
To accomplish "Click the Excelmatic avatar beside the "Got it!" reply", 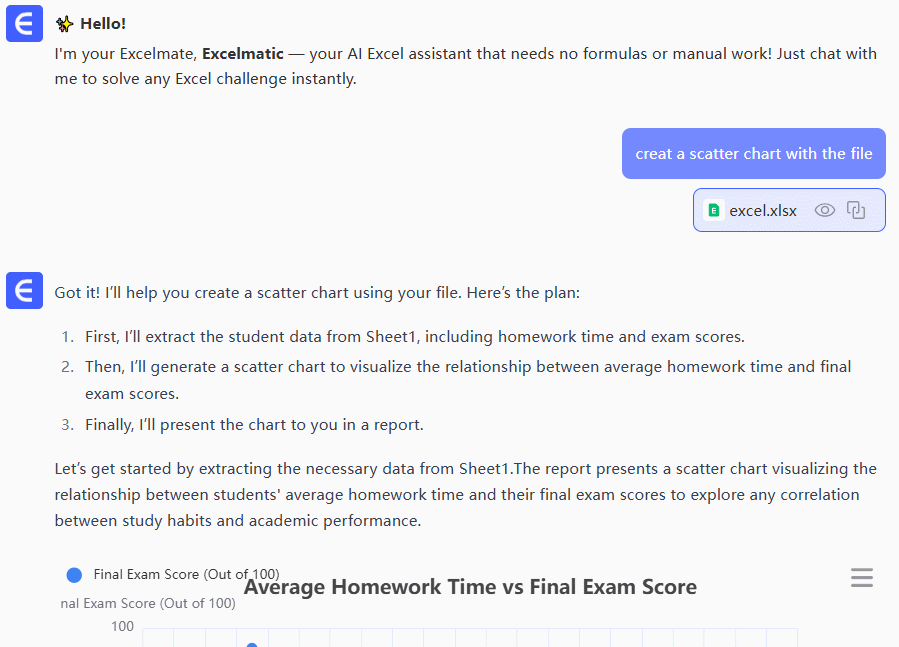I will 24,290.
